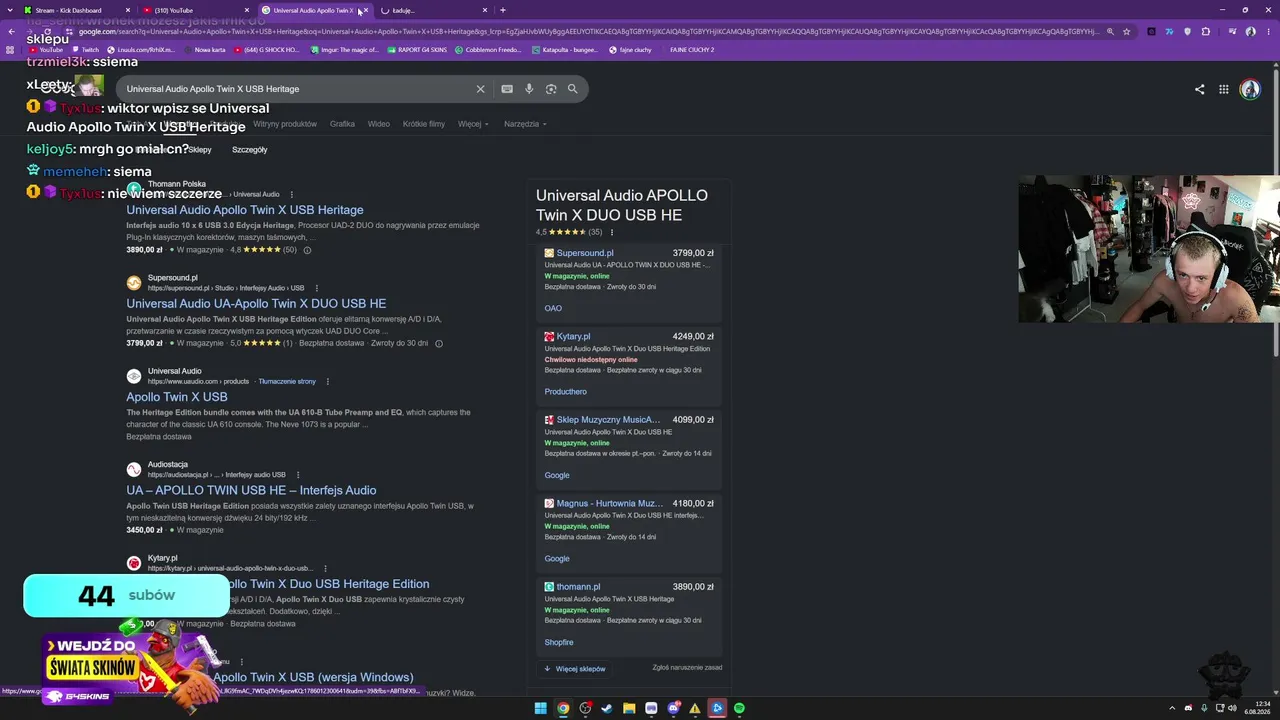Expand the Więcej sklepów store list
The width and height of the screenshot is (1280, 720).
[x=575, y=669]
